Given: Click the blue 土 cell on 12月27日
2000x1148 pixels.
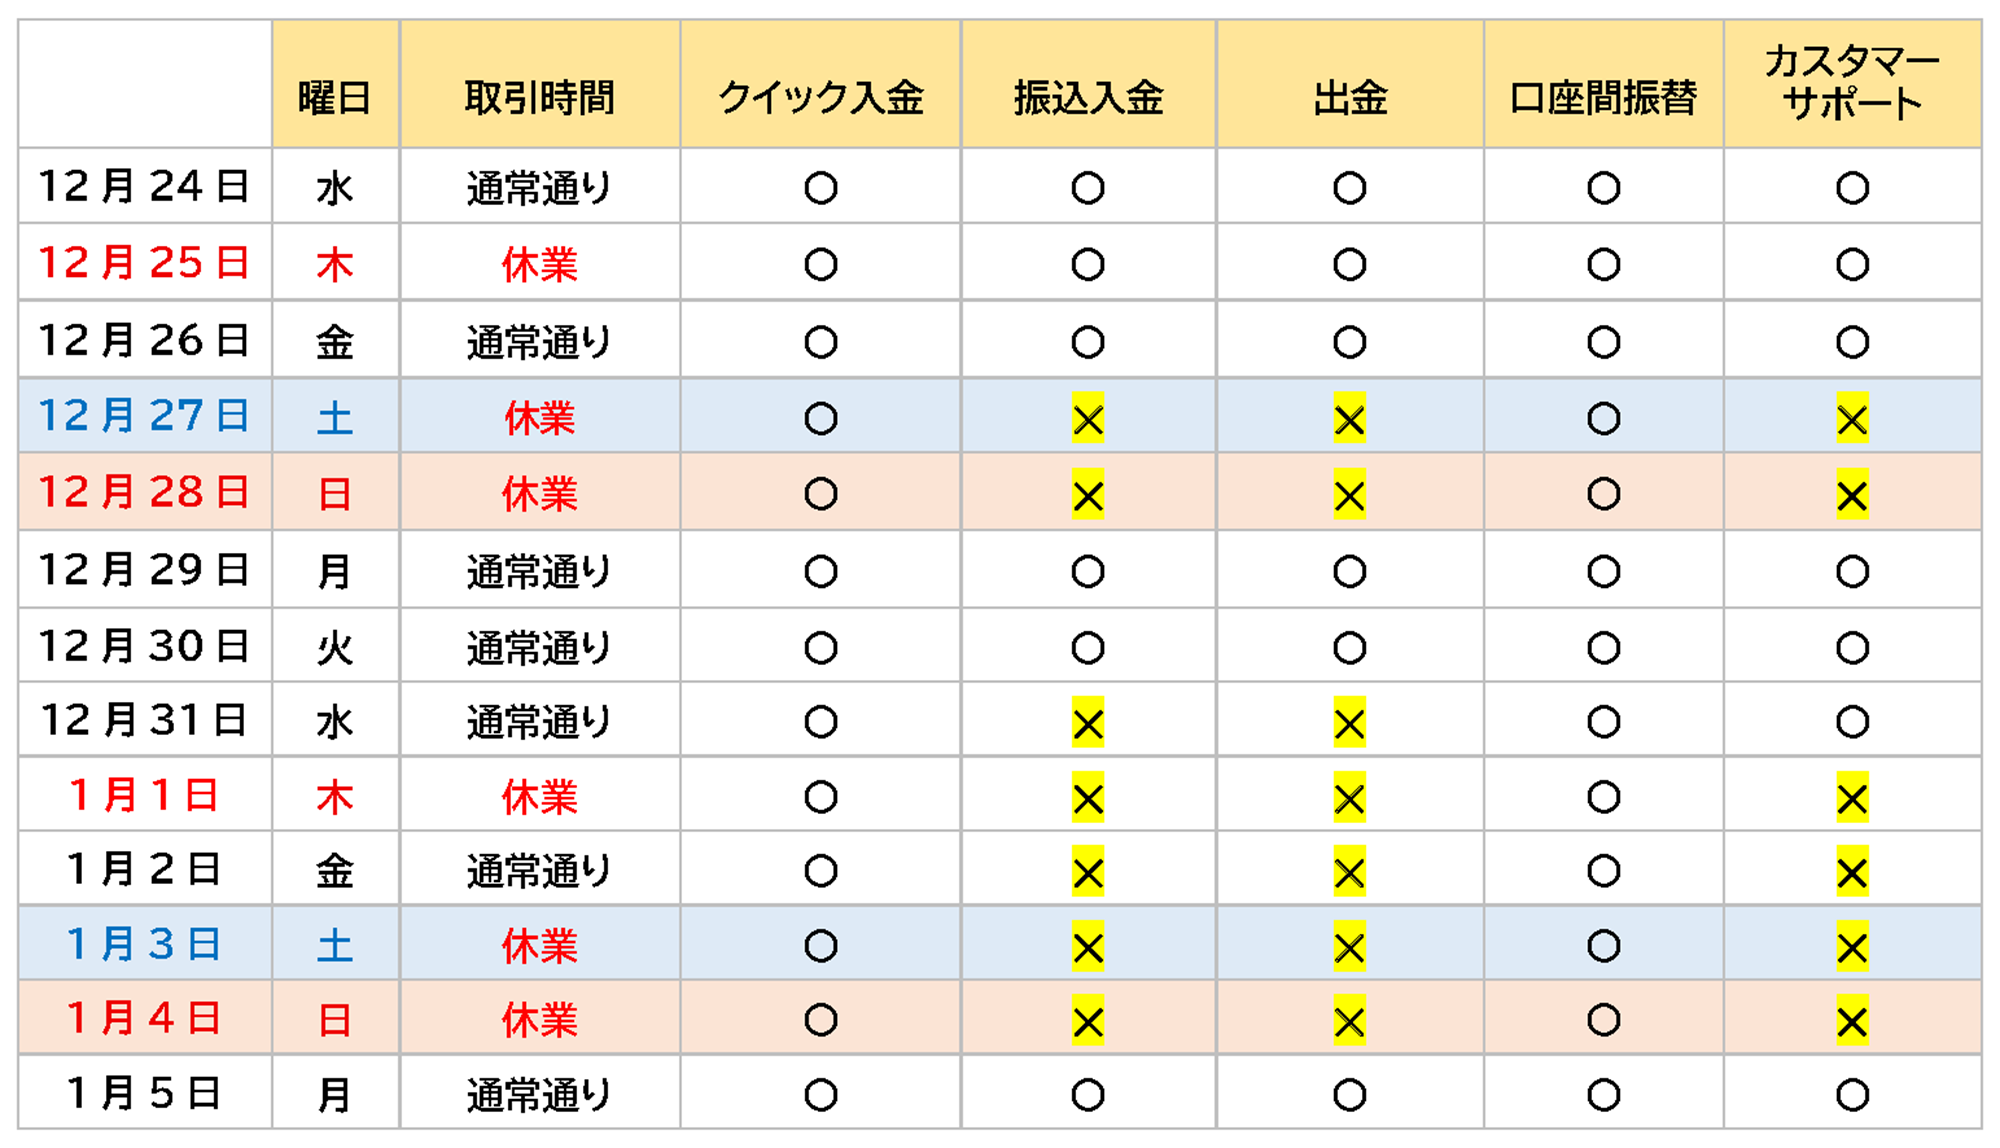Looking at the screenshot, I should (x=335, y=418).
